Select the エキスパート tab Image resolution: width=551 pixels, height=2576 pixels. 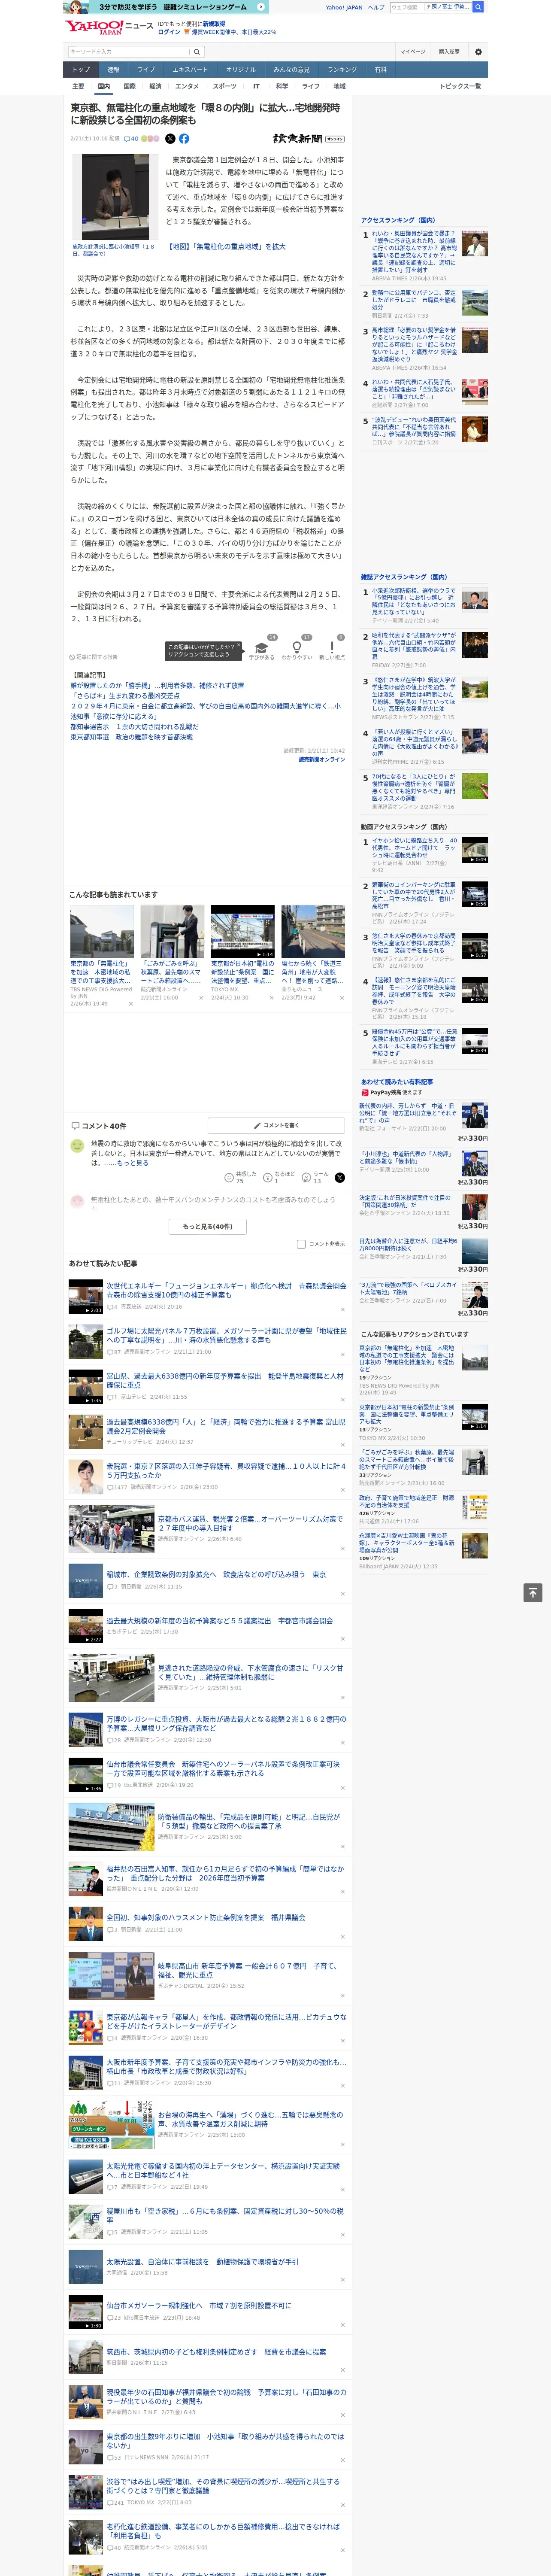click(190, 70)
